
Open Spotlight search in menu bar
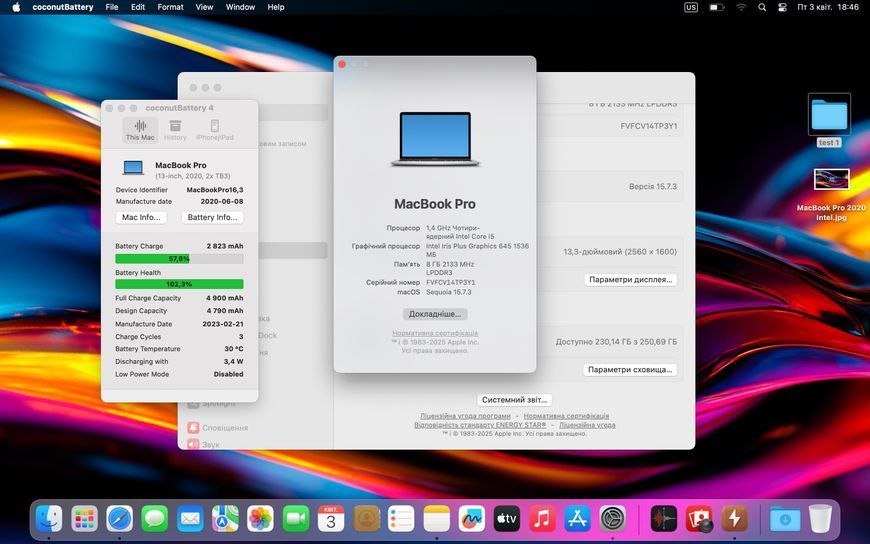(762, 7)
